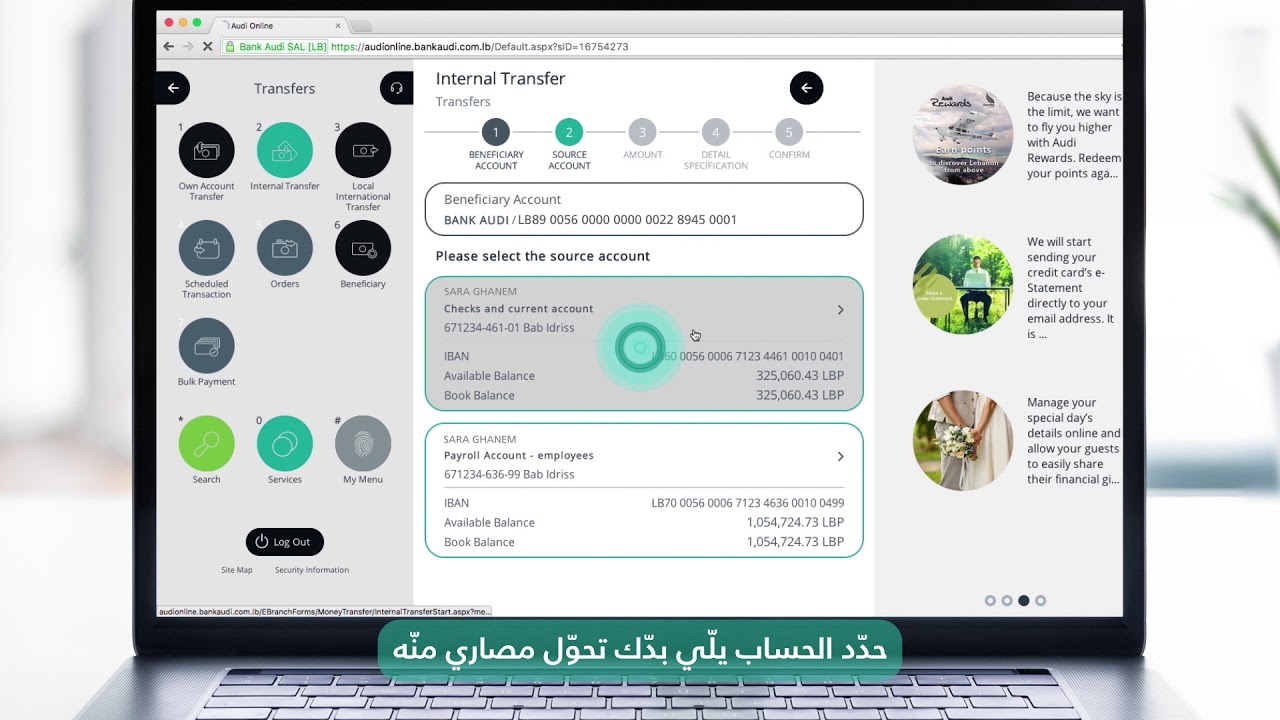Select third filled carousel dot
The image size is (1280, 720).
point(1024,601)
